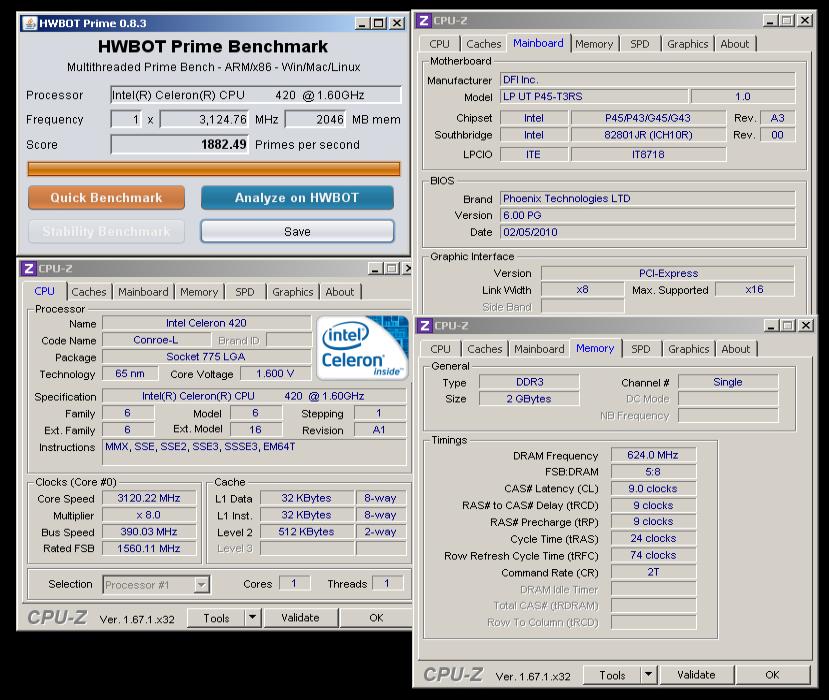Click the 1.600 V Core Voltage value

(275, 374)
